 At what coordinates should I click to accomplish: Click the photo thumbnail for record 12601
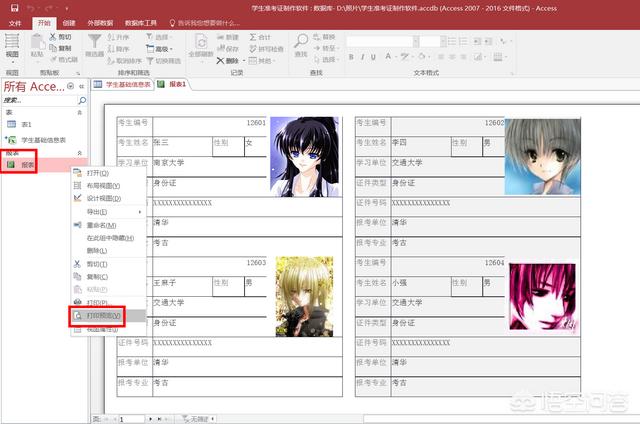point(304,157)
